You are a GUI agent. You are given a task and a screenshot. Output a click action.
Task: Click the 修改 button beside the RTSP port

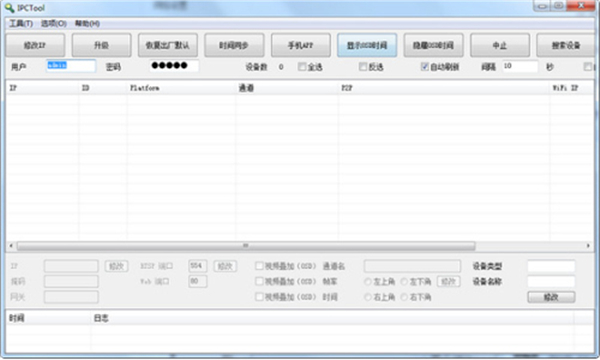(225, 266)
